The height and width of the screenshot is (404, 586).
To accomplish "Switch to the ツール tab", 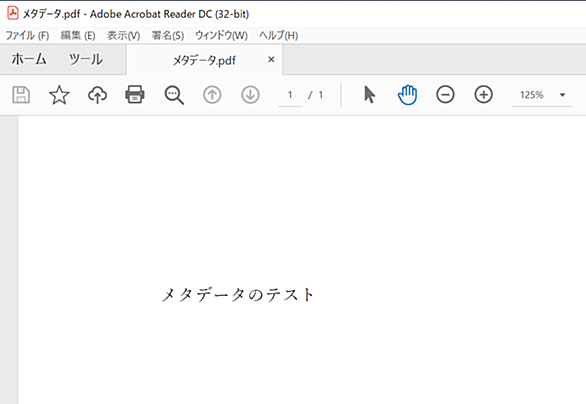I will (86, 59).
